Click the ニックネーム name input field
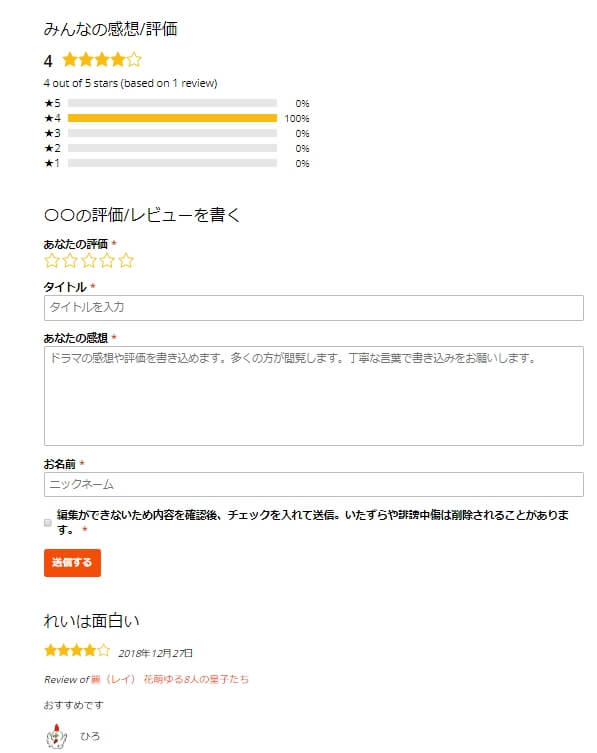 (314, 484)
